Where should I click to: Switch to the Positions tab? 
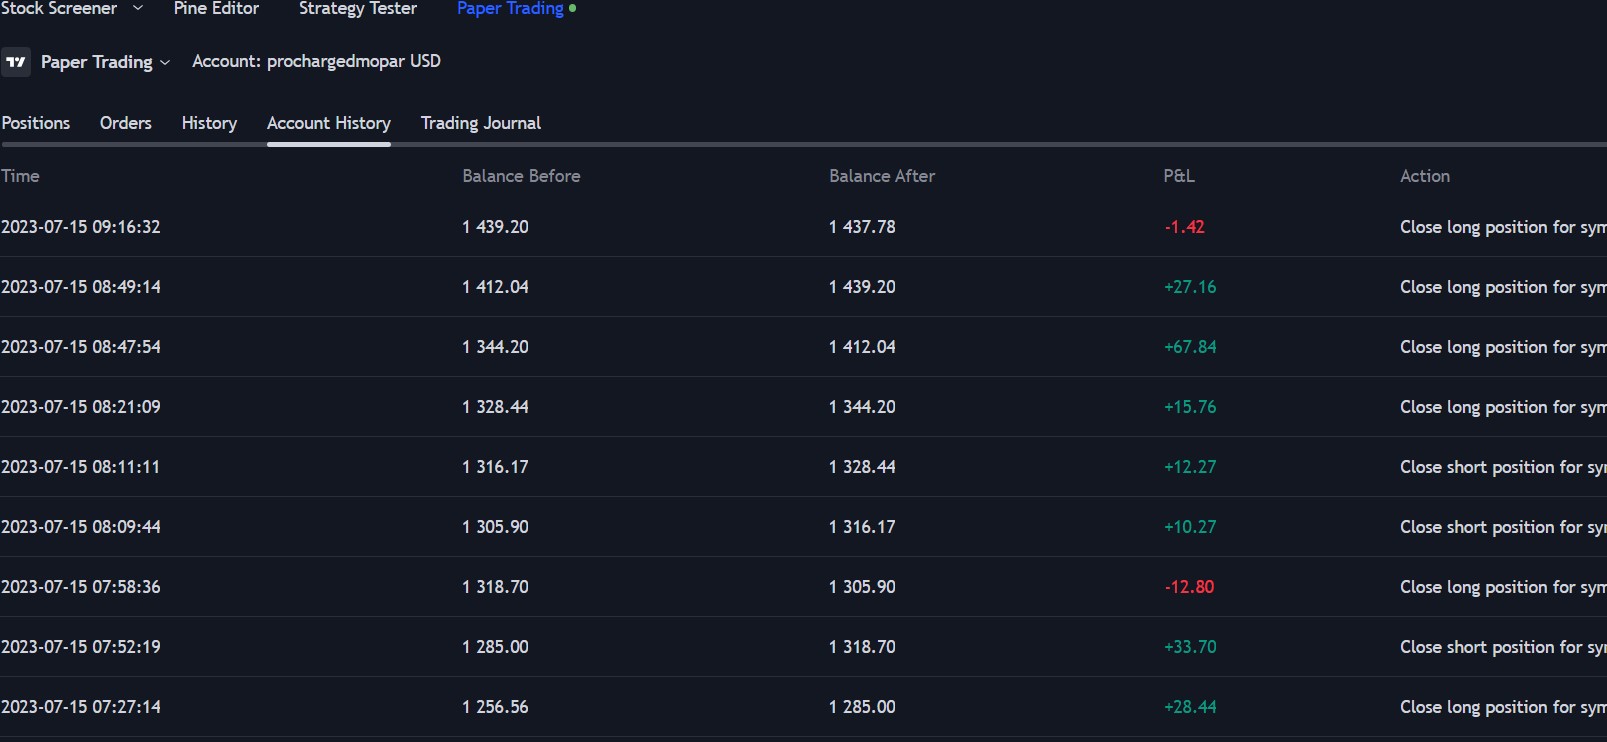click(x=36, y=123)
